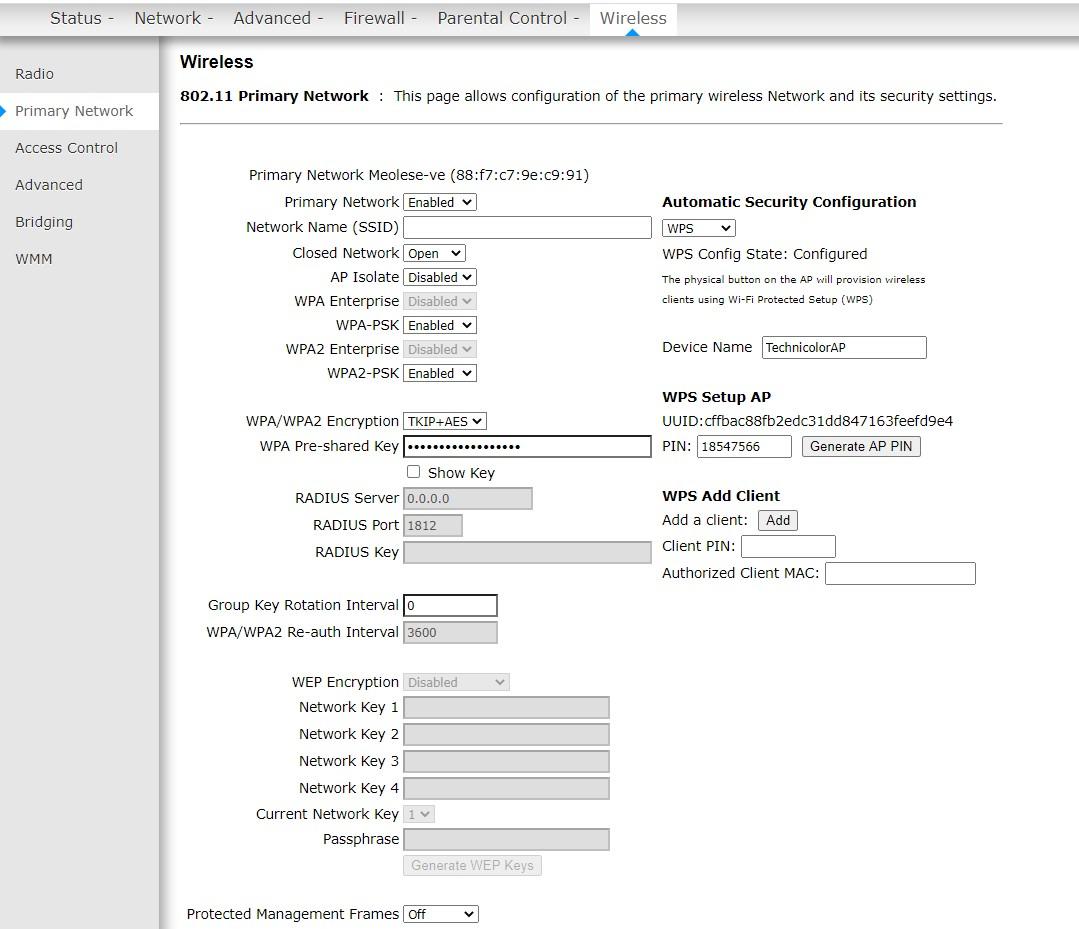Viewport: 1079px width, 929px height.
Task: Click the WPA Pre-shared Key field
Action: coord(527,447)
